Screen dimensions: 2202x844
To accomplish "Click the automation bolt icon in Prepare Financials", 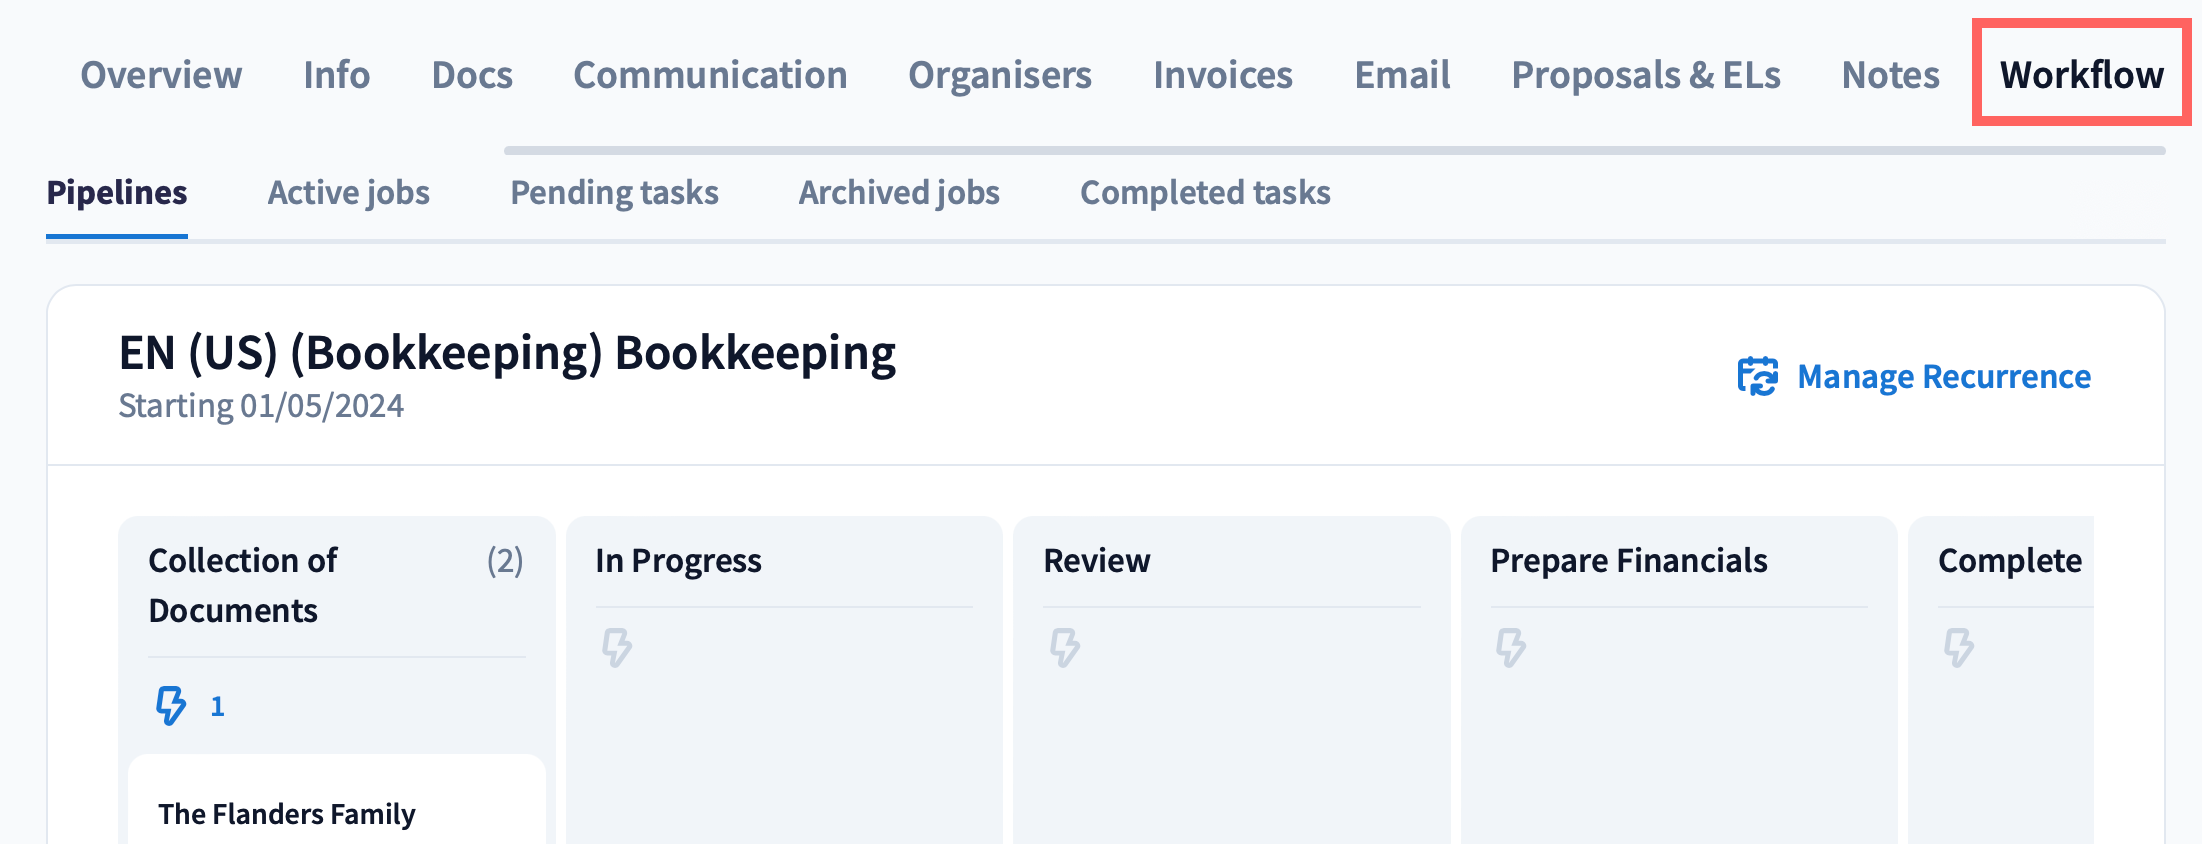I will pos(1511,647).
